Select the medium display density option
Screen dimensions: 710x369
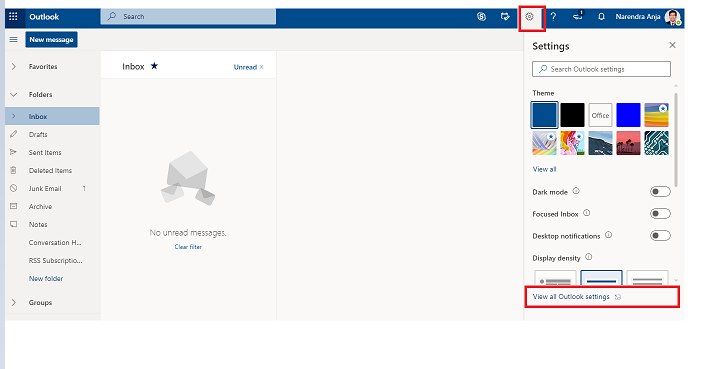(601, 278)
